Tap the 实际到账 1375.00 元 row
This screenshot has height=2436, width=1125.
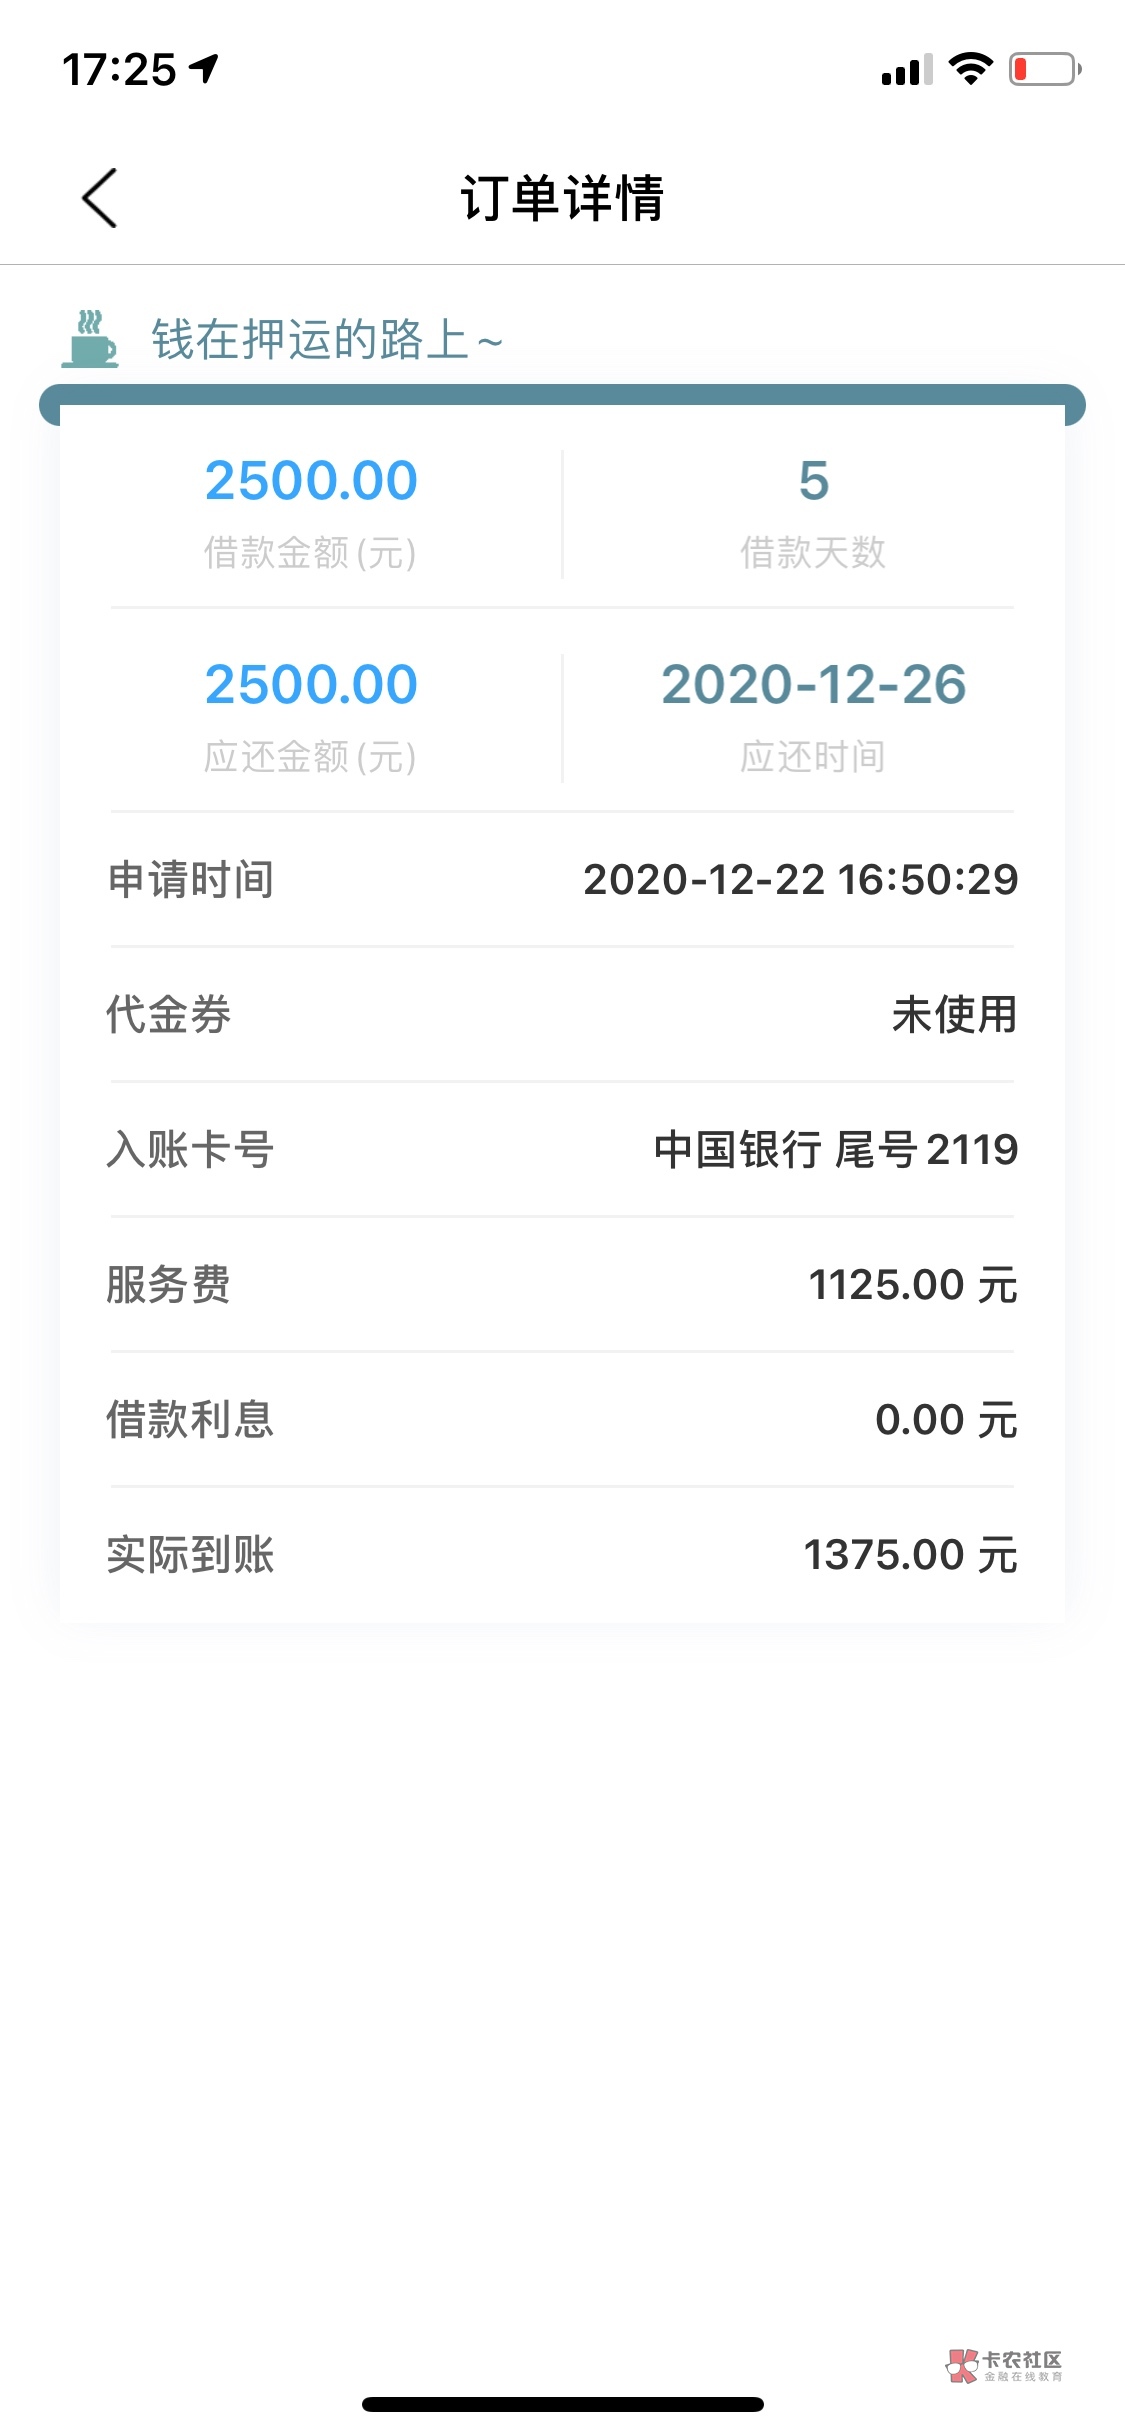tap(562, 1555)
